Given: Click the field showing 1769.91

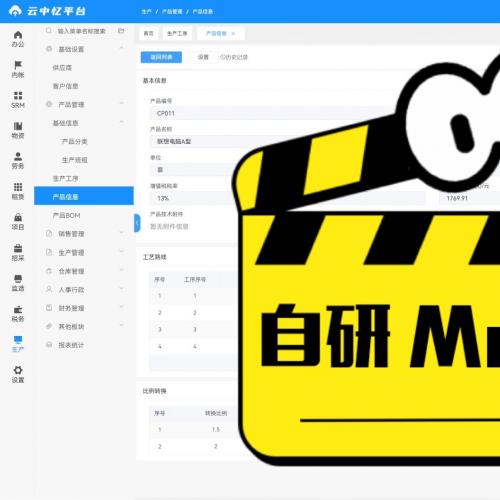Looking at the screenshot, I should [x=469, y=198].
